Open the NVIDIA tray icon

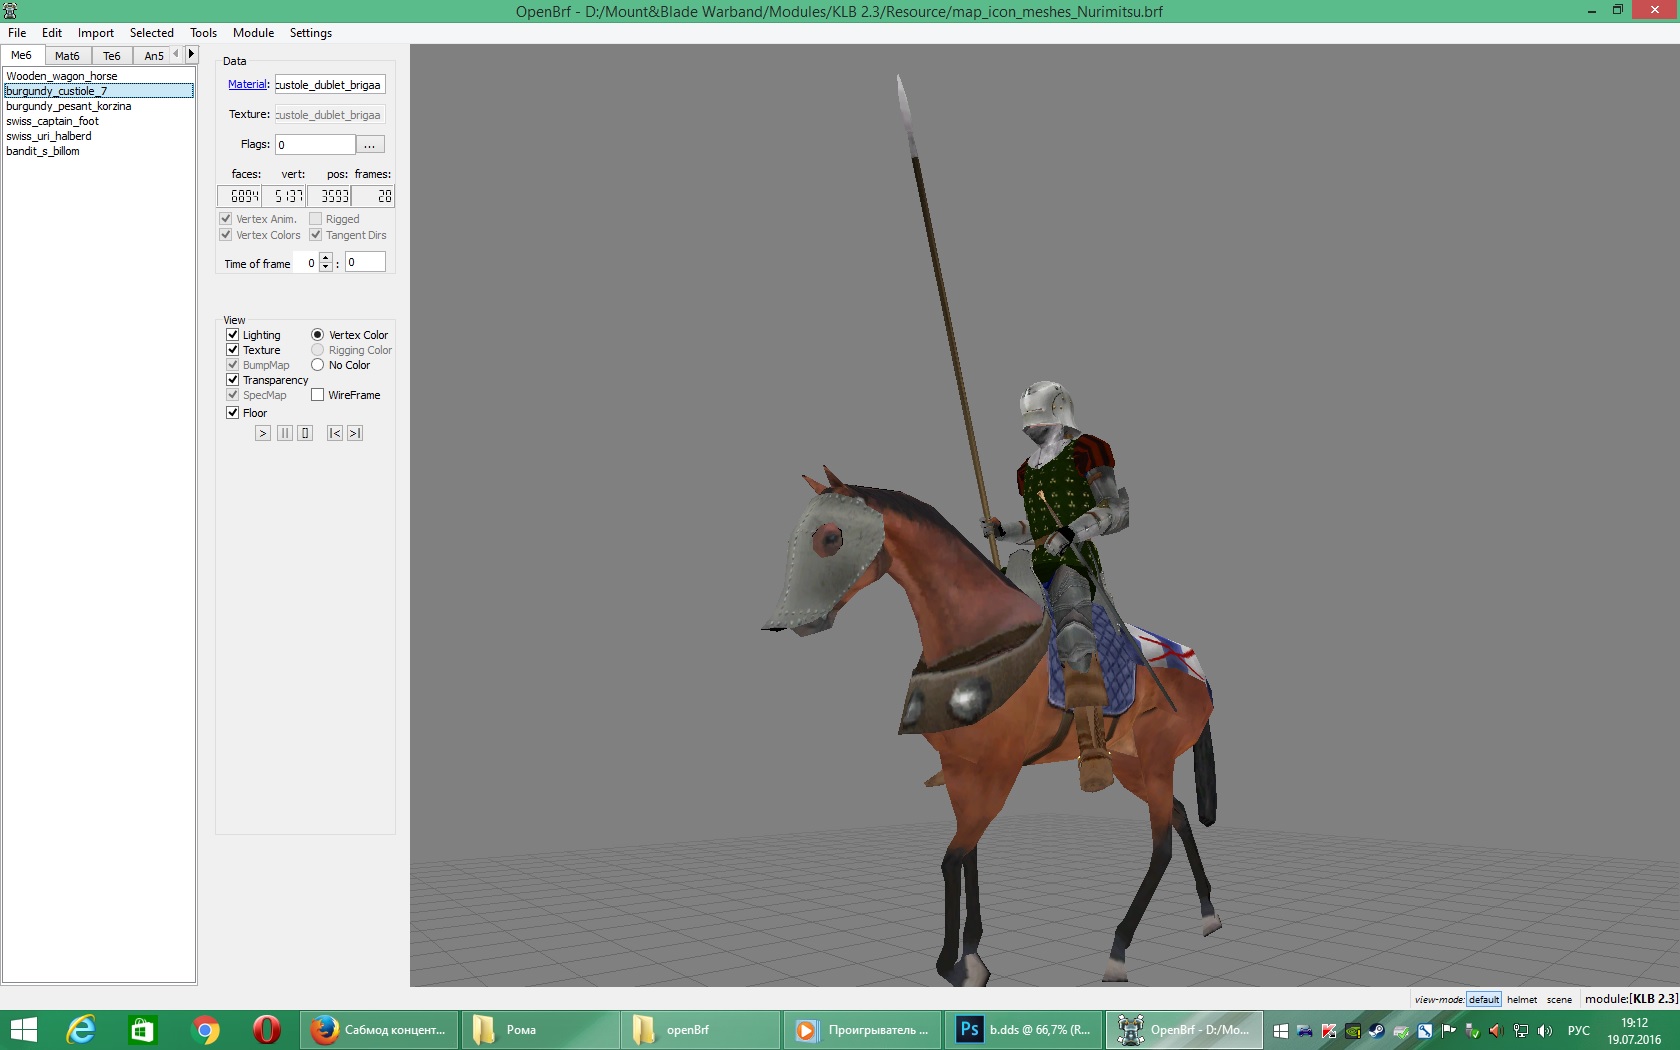(x=1353, y=1031)
